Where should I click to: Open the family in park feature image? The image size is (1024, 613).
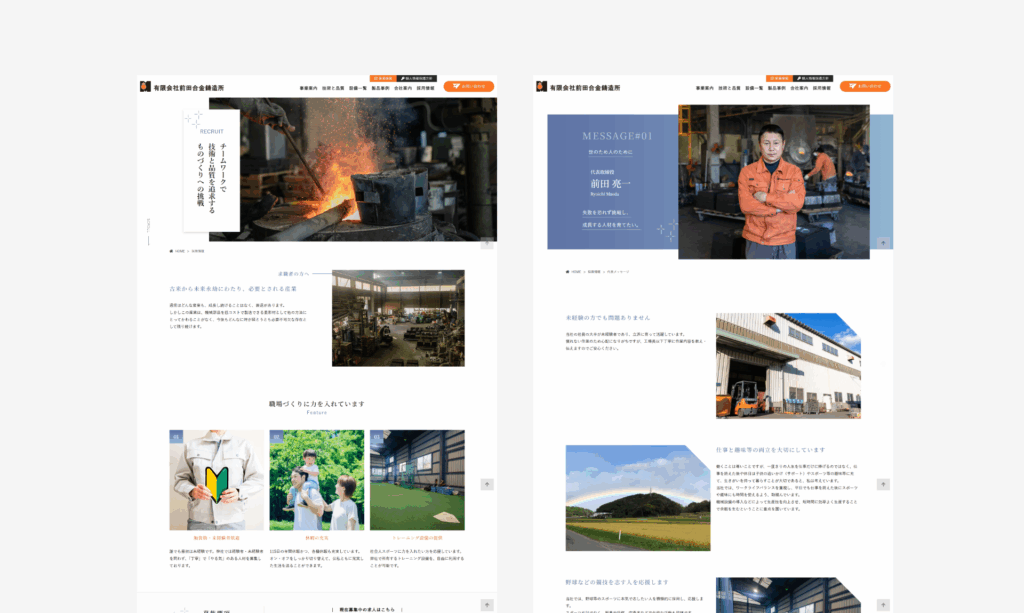click(x=316, y=480)
